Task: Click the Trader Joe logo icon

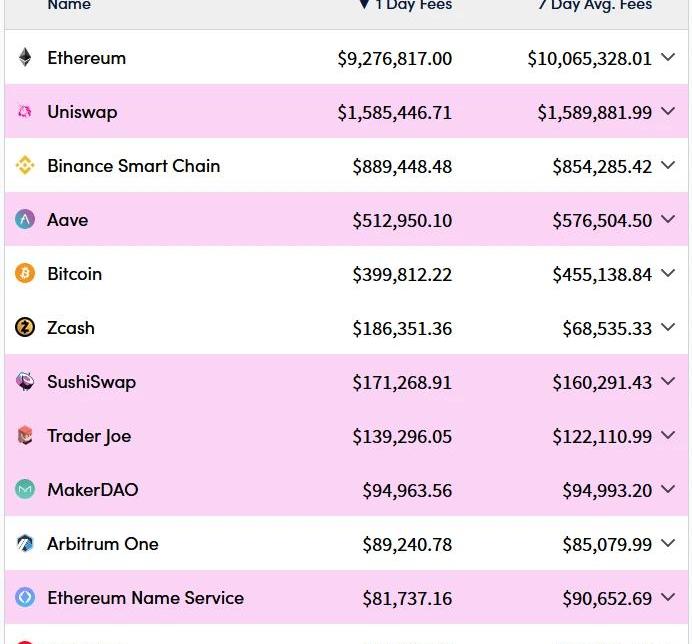Action: [25, 436]
